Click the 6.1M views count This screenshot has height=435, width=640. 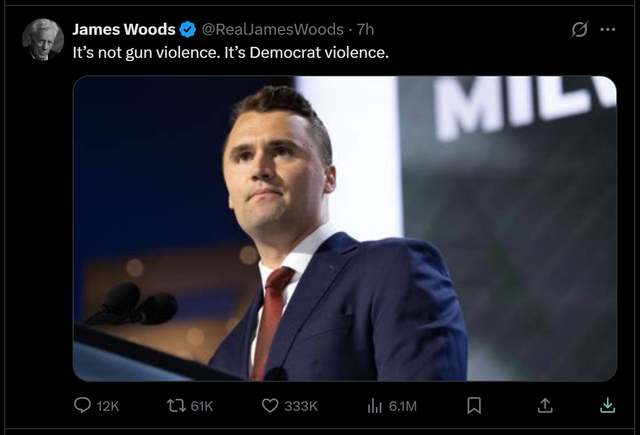403,406
